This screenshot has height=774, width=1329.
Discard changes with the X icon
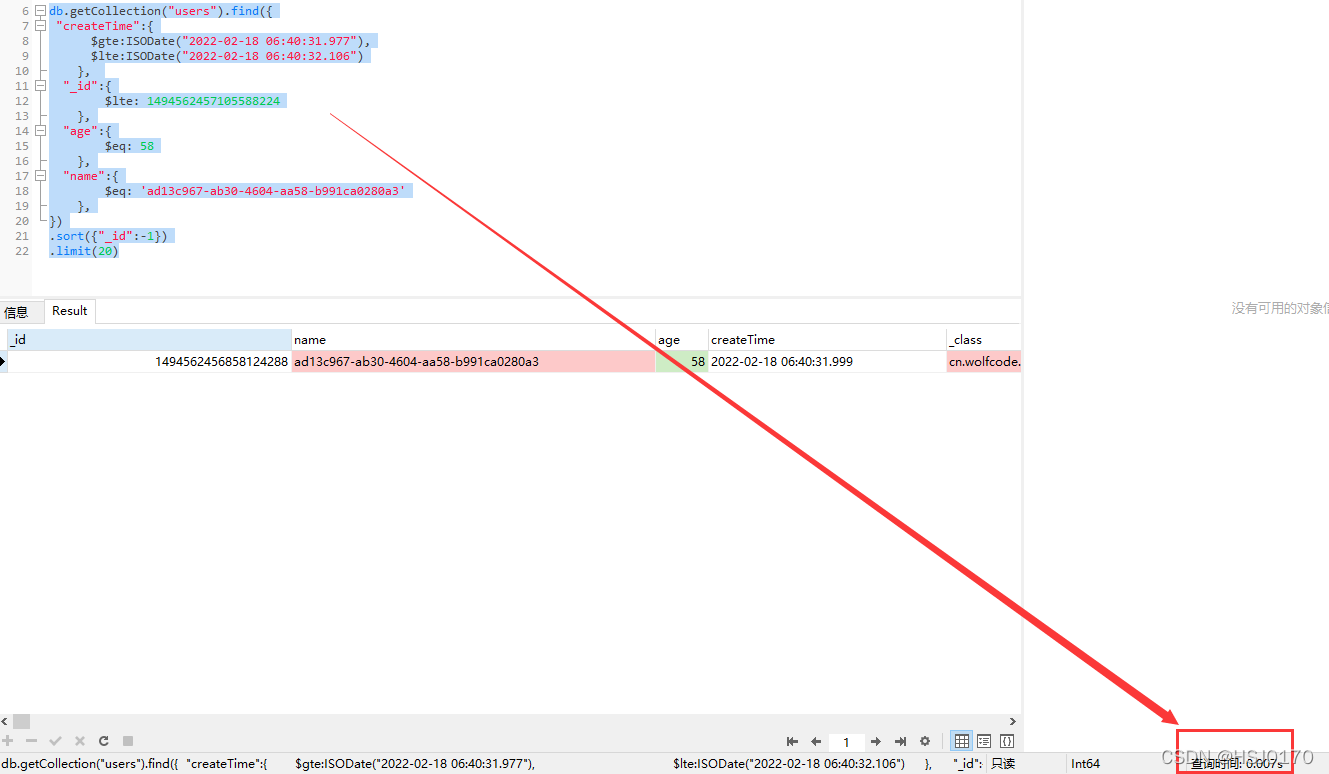click(x=80, y=741)
